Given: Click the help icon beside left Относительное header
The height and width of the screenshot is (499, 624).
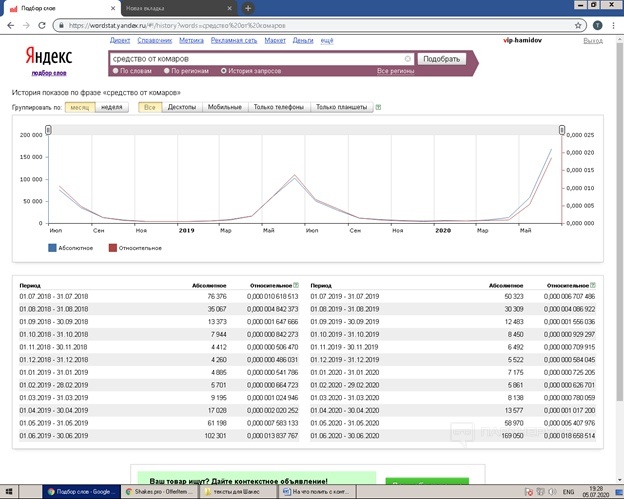Looking at the screenshot, I should coord(298,285).
